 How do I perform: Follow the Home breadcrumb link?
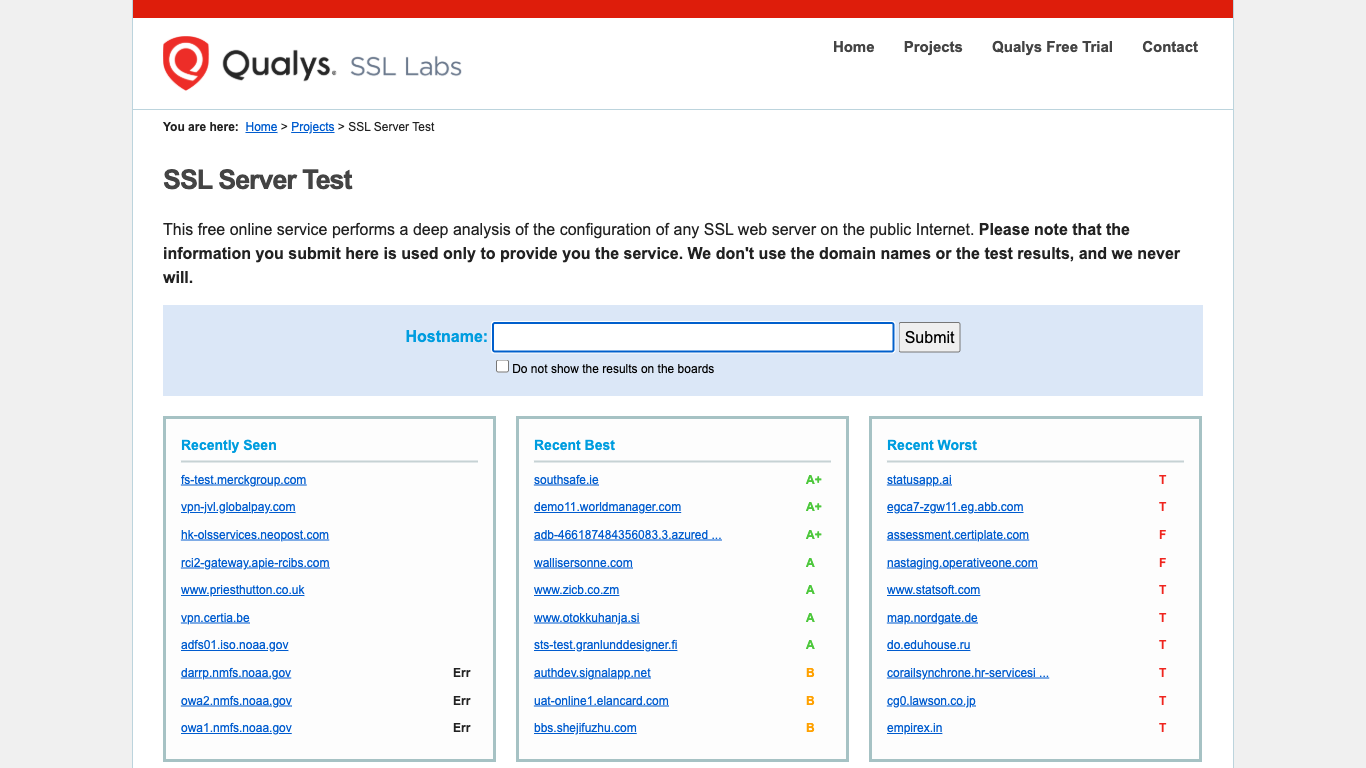click(x=261, y=127)
